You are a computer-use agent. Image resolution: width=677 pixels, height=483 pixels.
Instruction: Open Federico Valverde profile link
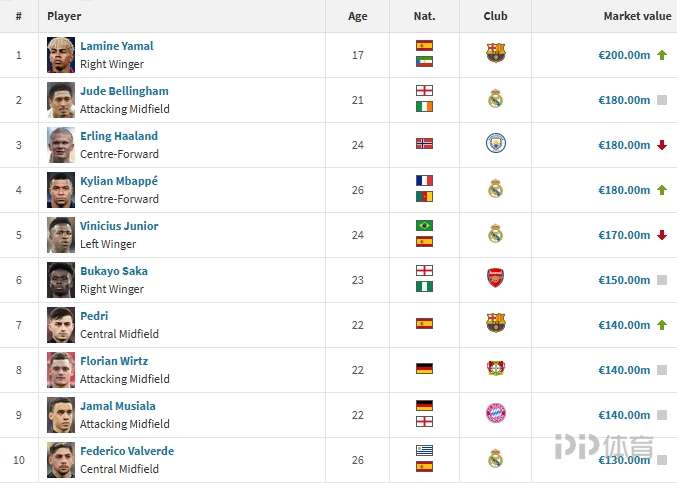click(x=127, y=451)
